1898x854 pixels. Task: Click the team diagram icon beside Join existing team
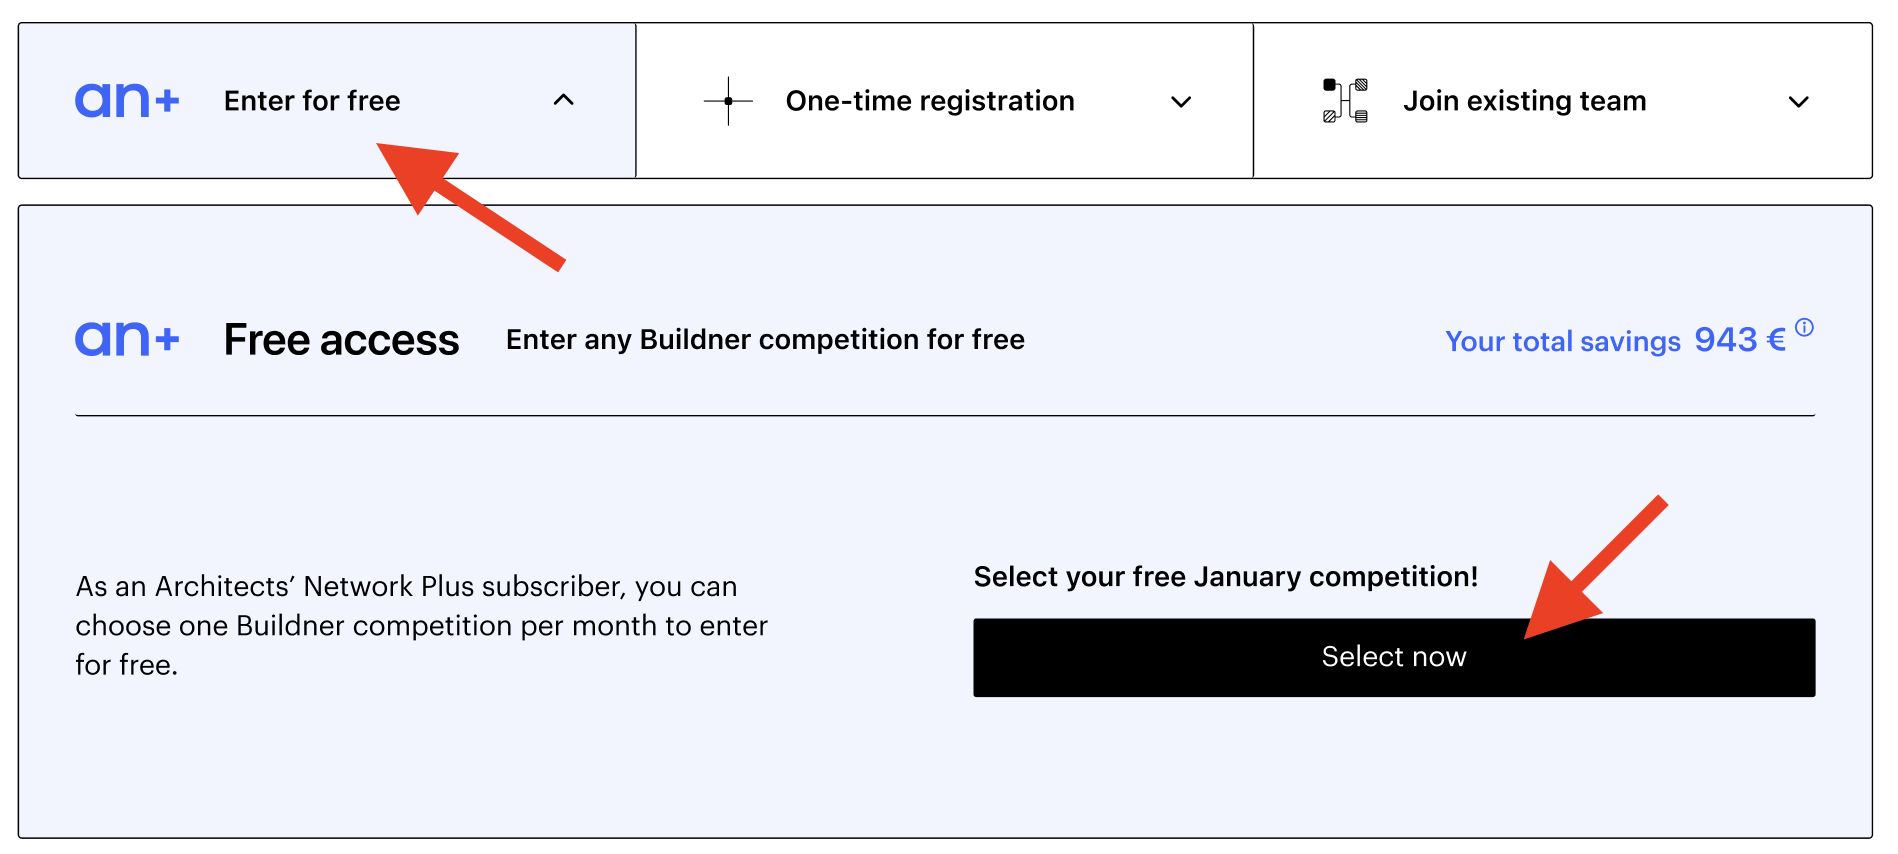tap(1344, 100)
